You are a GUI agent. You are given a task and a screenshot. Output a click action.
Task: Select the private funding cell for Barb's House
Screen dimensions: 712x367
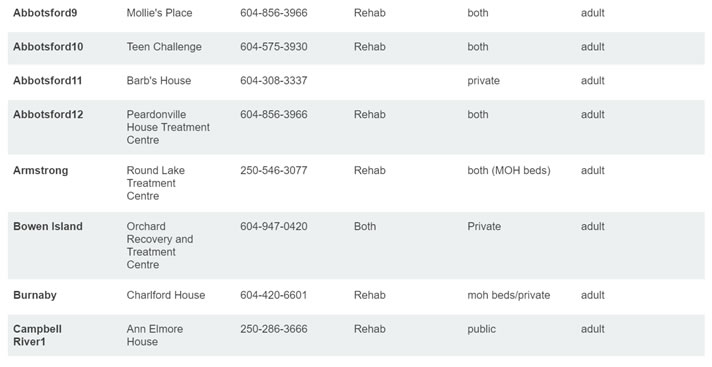pyautogui.click(x=484, y=81)
